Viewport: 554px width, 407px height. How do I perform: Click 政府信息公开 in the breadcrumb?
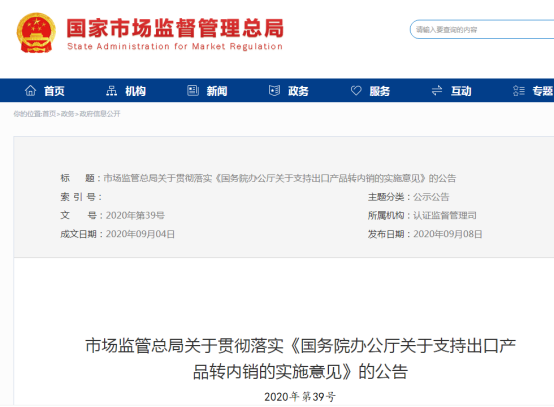[100, 114]
